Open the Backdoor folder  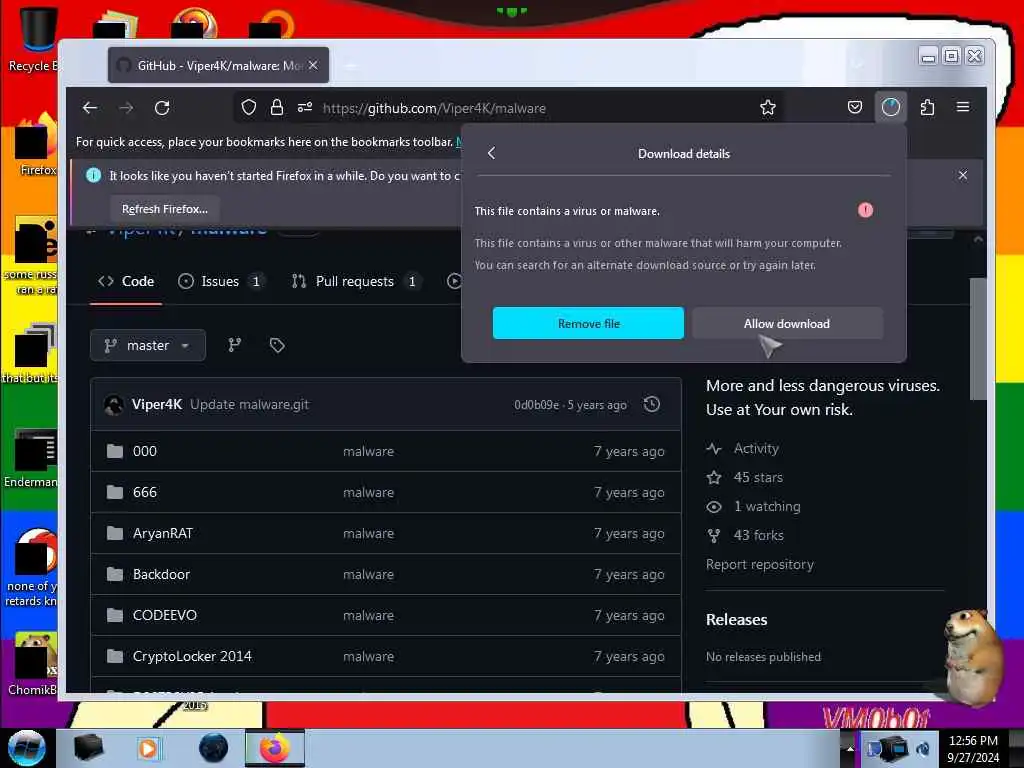(x=161, y=575)
